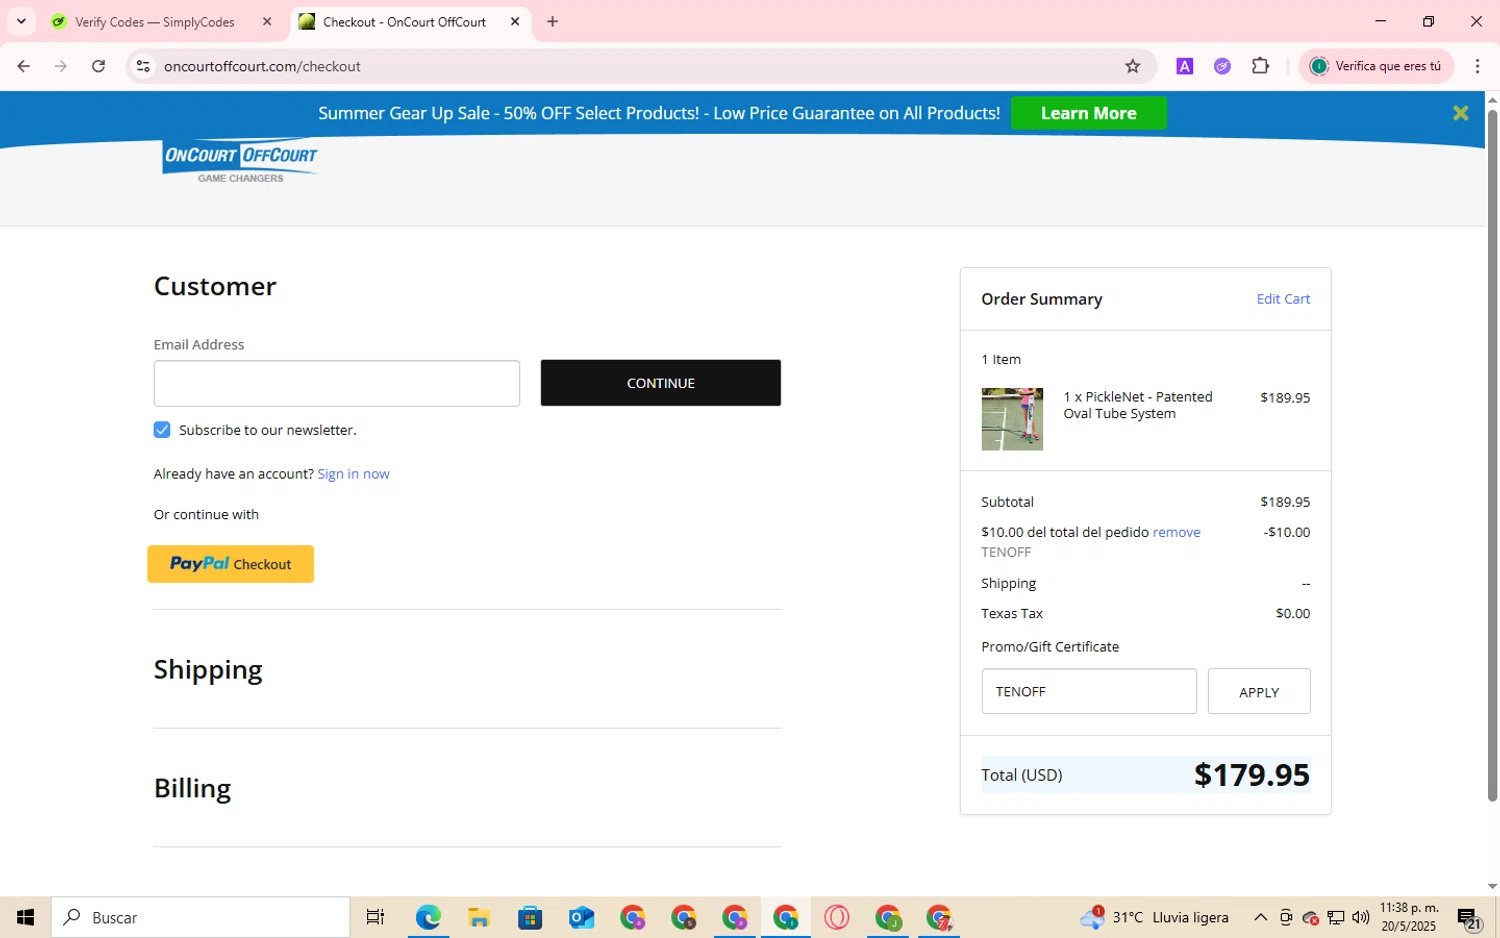The image size is (1500, 938).
Task: Open a new browser tab
Action: [552, 21]
